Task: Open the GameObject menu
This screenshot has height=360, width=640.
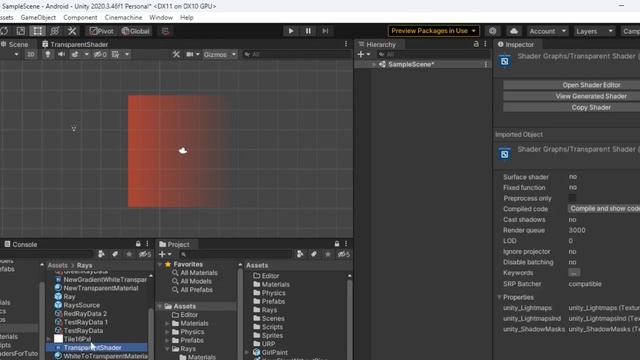Action: 38,18
